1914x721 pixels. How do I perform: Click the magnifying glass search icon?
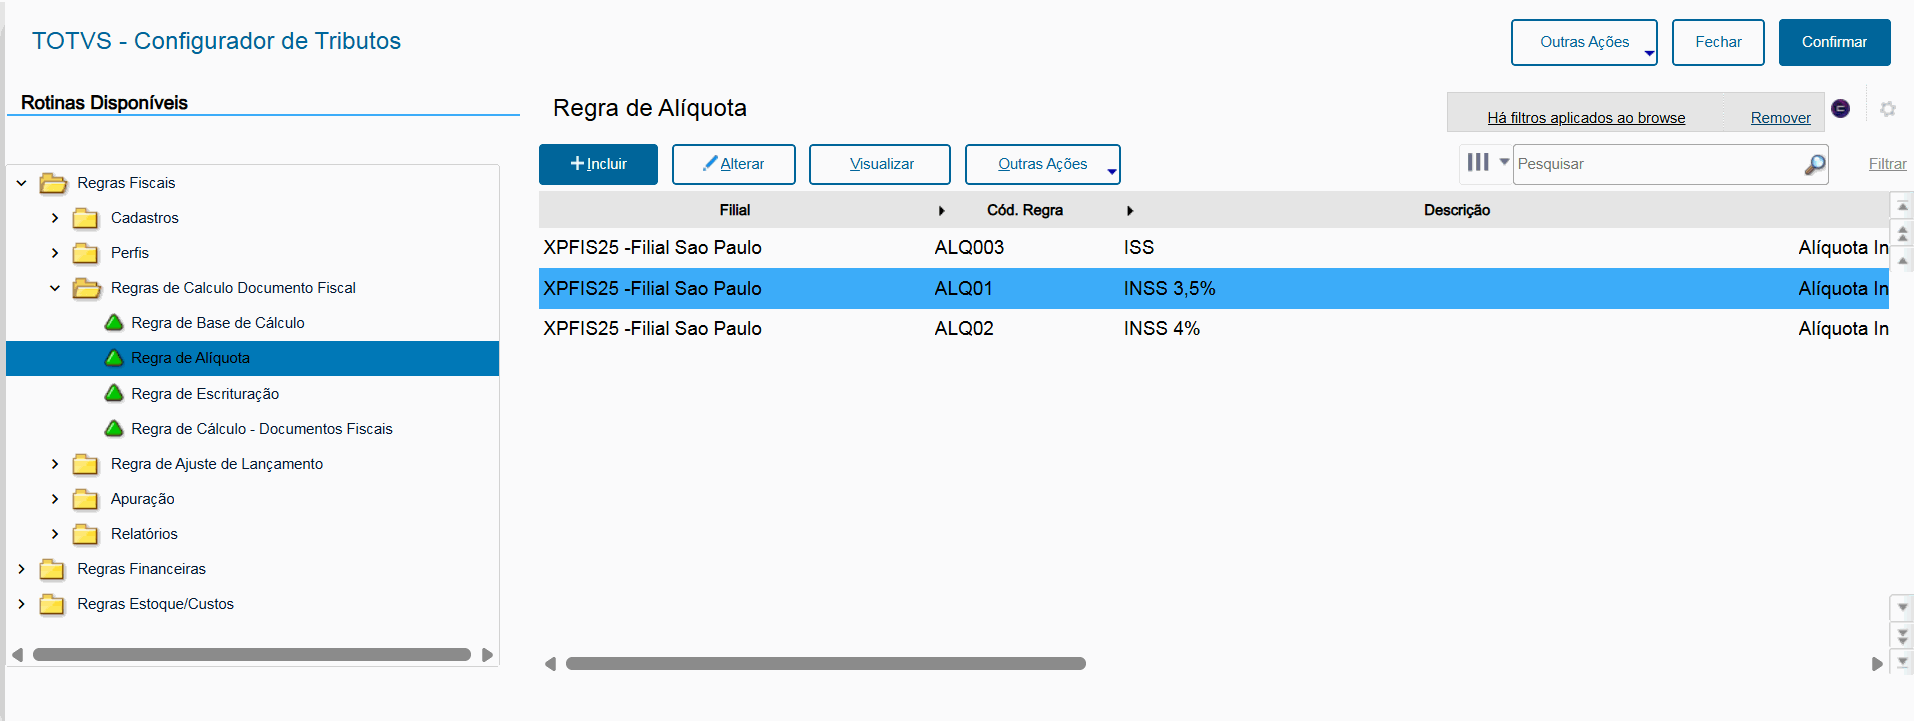click(x=1814, y=165)
